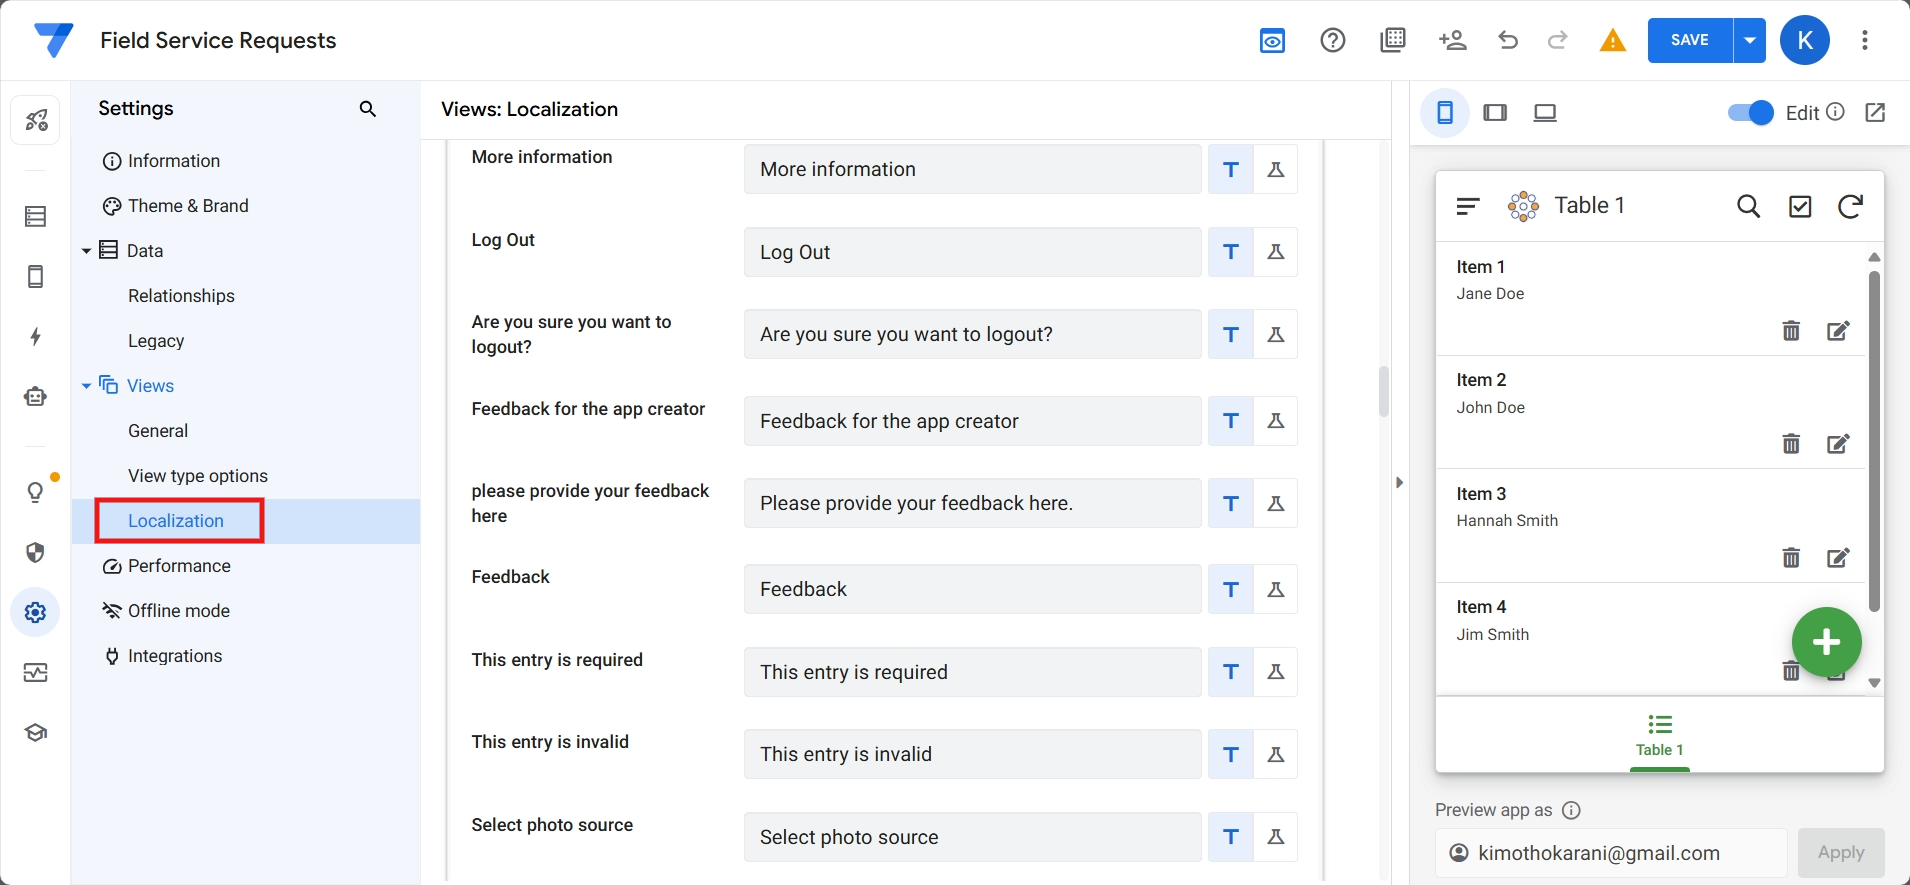Select the desktop preview mode
The image size is (1910, 885).
point(1545,113)
